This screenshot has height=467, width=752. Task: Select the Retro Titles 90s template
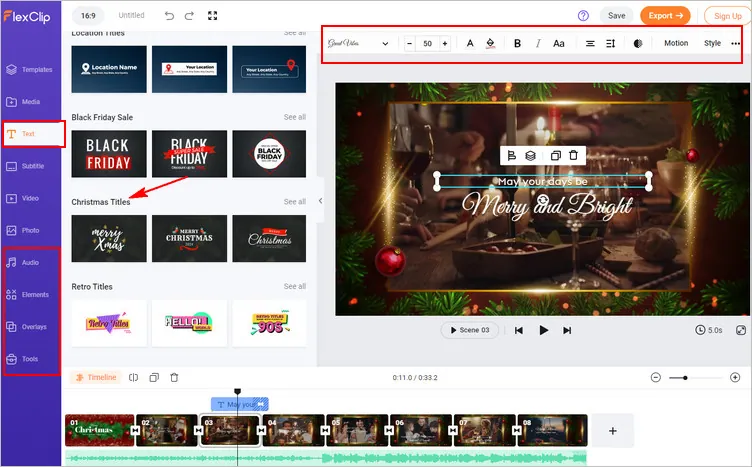269,323
